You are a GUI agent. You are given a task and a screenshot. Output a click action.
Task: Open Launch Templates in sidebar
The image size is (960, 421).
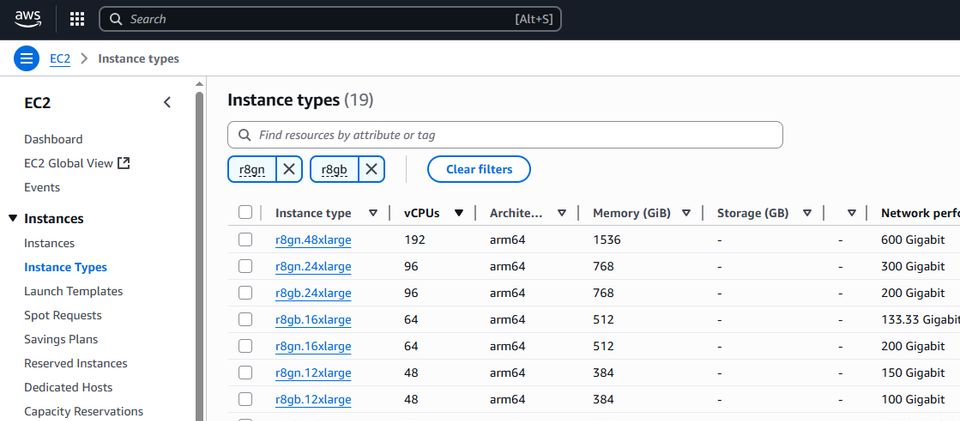[x=73, y=291]
